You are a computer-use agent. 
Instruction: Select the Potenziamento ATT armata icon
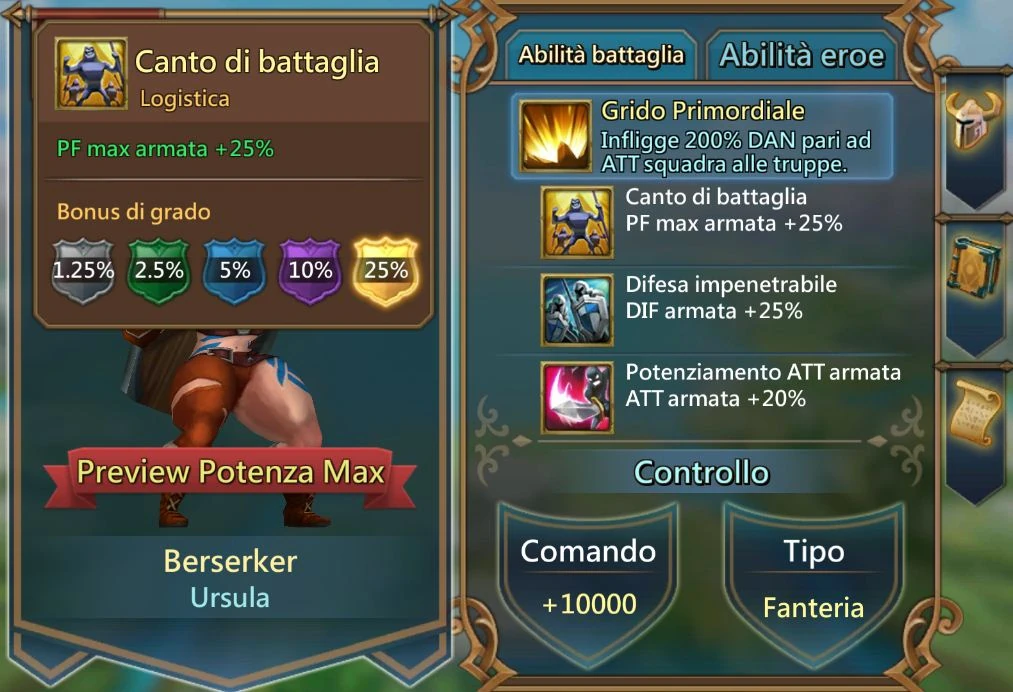pyautogui.click(x=577, y=397)
